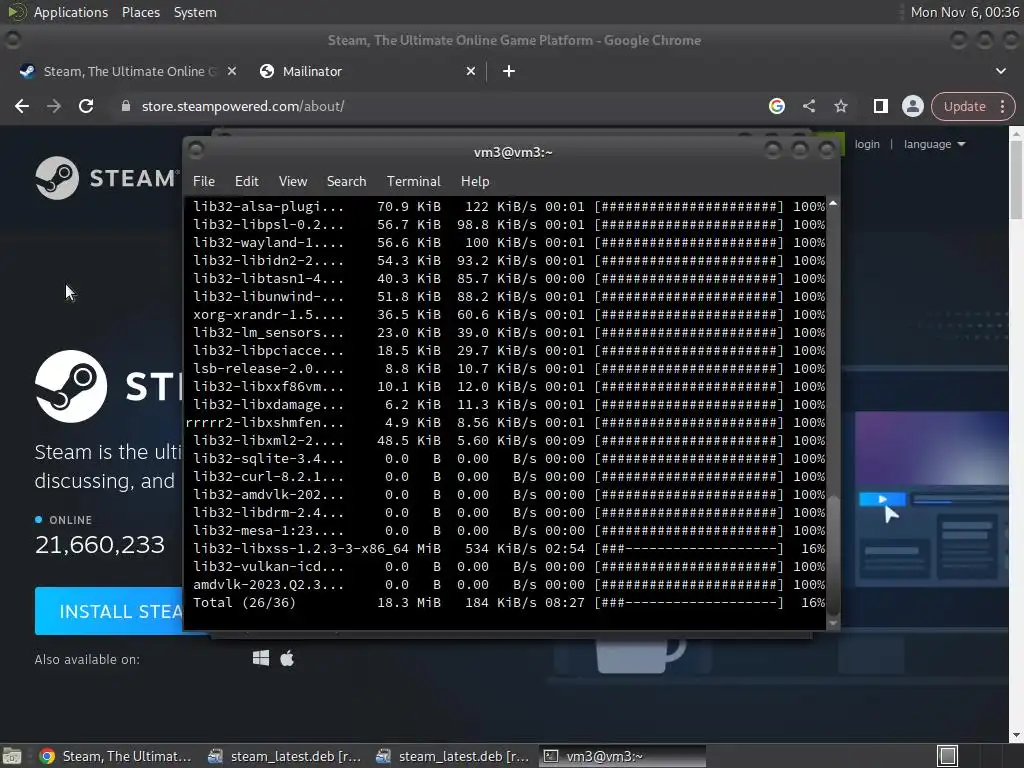The height and width of the screenshot is (768, 1024).
Task: Open the language dropdown
Action: pyautogui.click(x=934, y=144)
